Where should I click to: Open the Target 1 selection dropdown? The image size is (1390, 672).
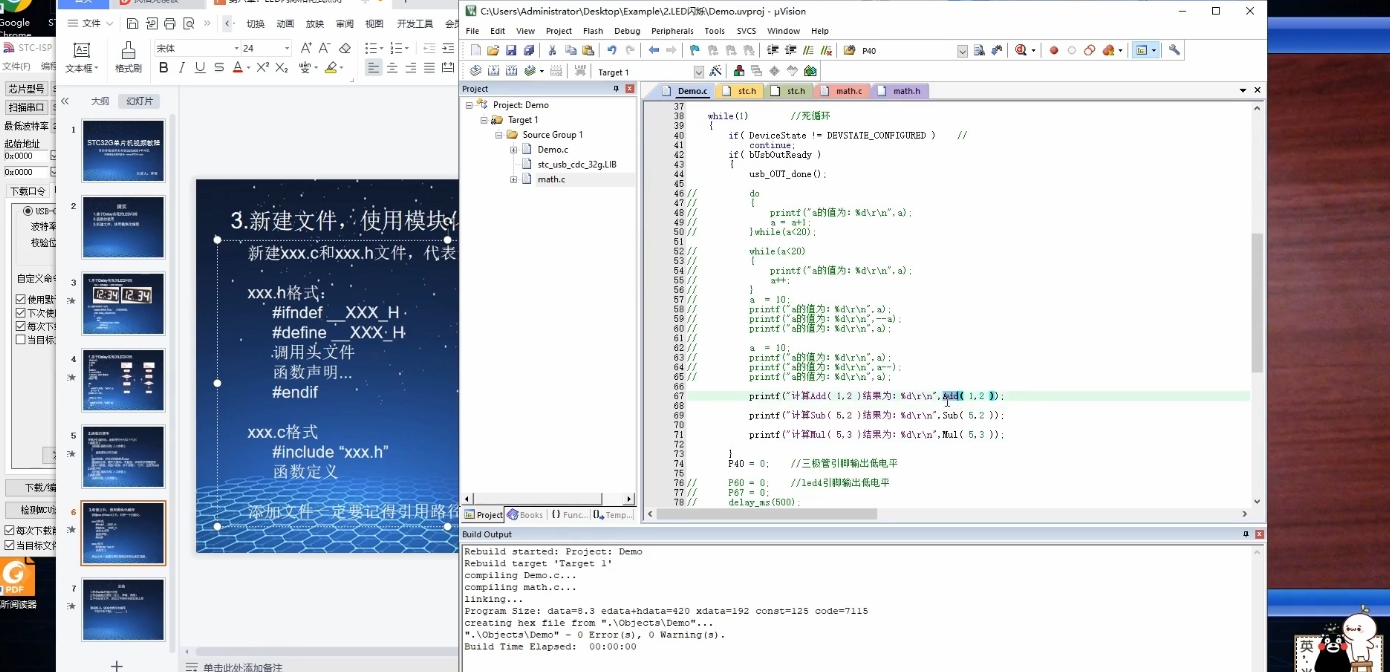point(699,72)
